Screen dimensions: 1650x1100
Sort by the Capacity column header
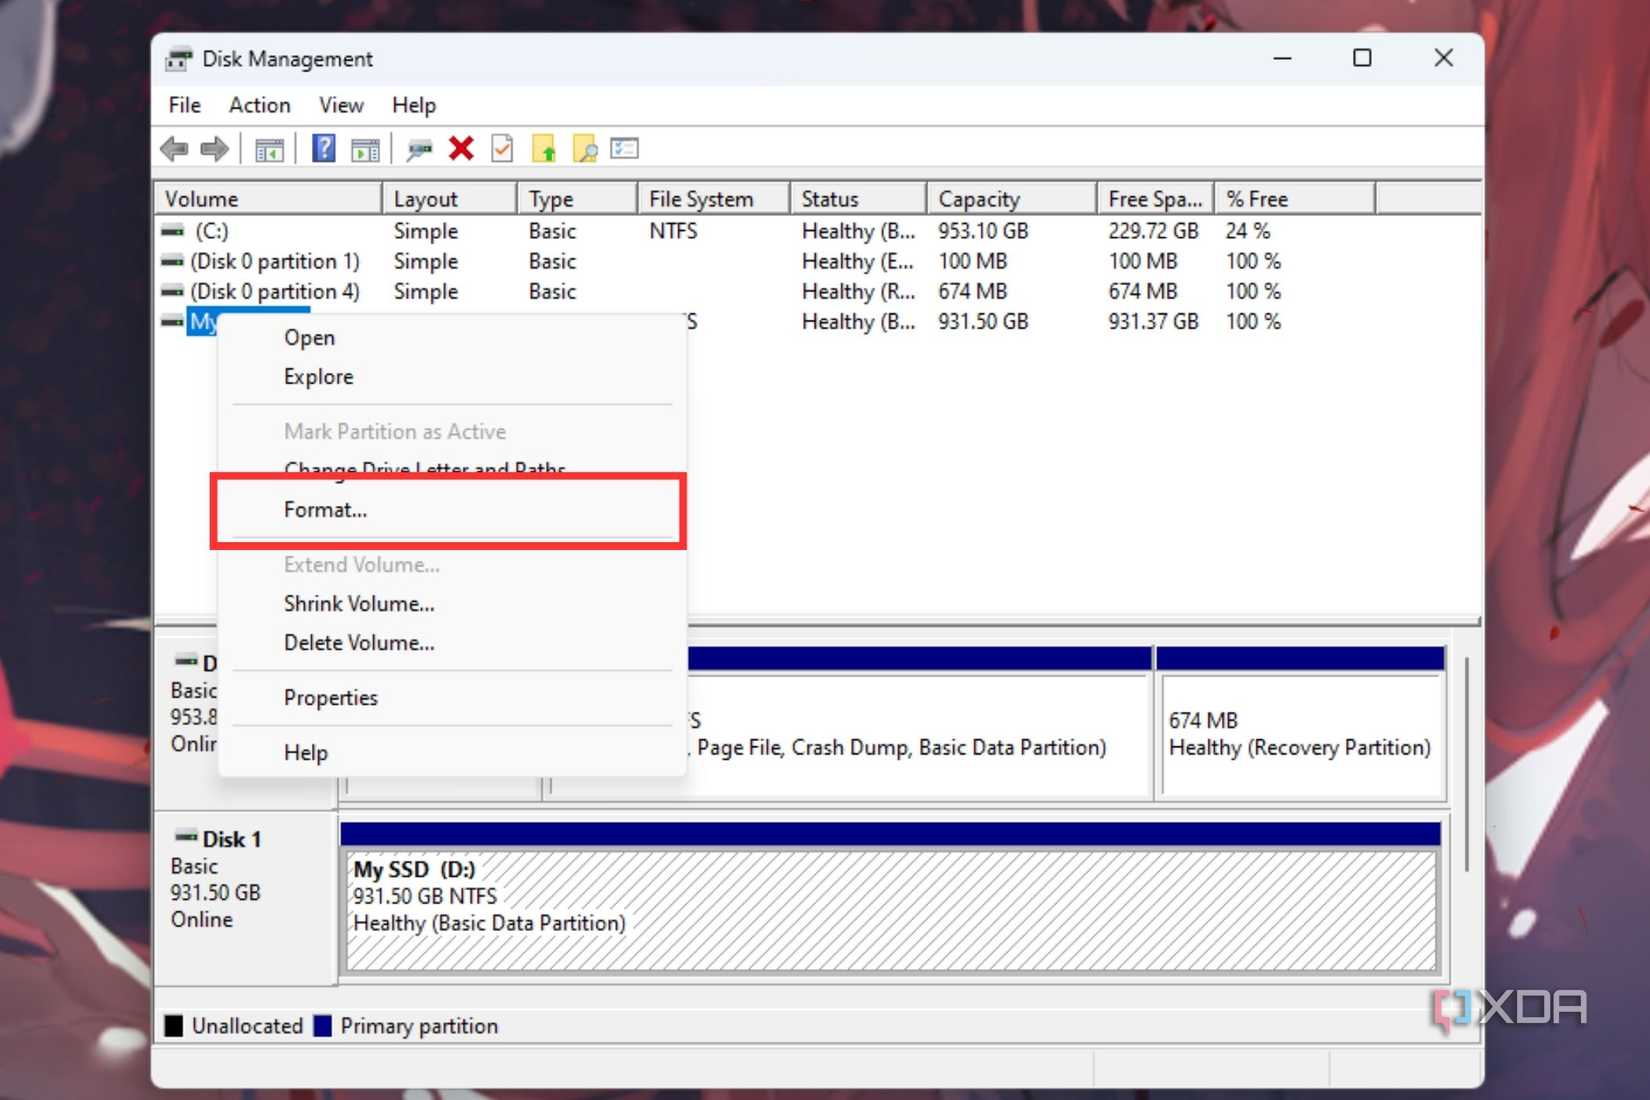[x=1012, y=199]
